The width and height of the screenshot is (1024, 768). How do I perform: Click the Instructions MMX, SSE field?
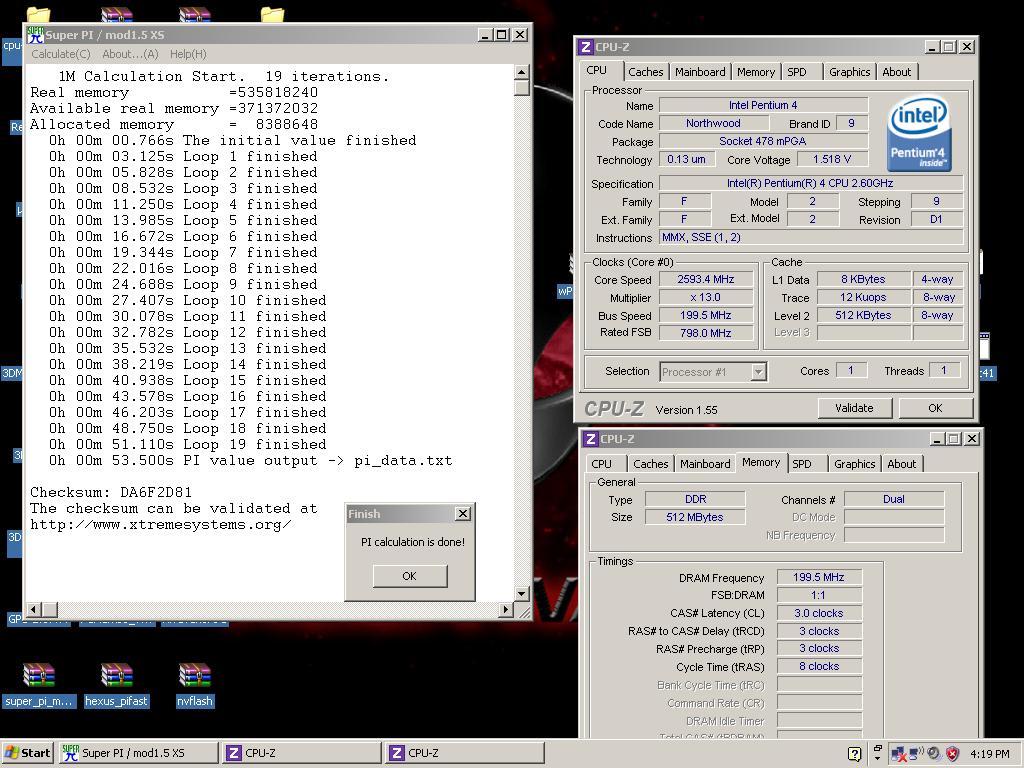coord(811,238)
